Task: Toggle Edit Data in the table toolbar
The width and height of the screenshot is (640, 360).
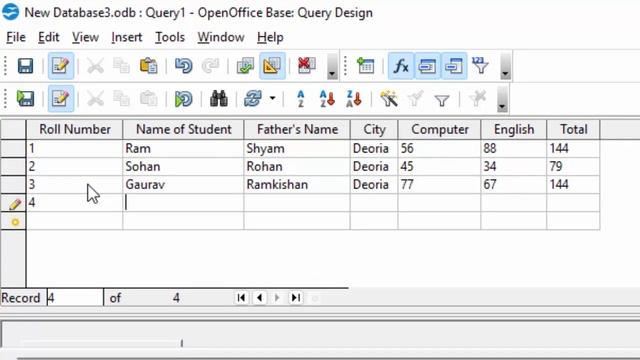Action: (x=60, y=99)
